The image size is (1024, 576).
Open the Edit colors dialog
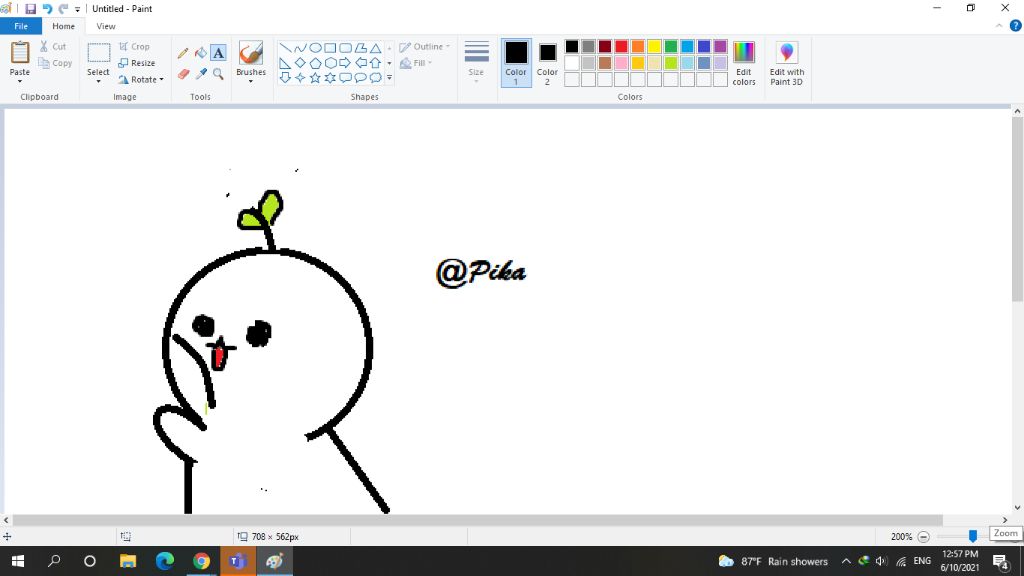coord(744,63)
